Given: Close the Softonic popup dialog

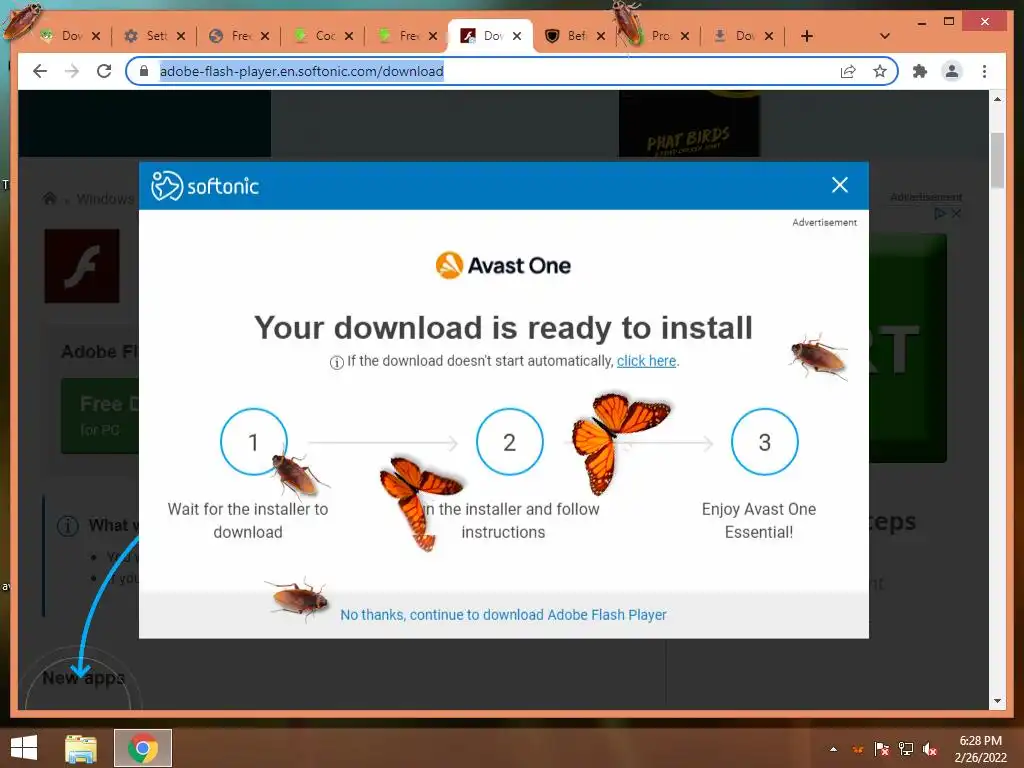Looking at the screenshot, I should tap(840, 185).
